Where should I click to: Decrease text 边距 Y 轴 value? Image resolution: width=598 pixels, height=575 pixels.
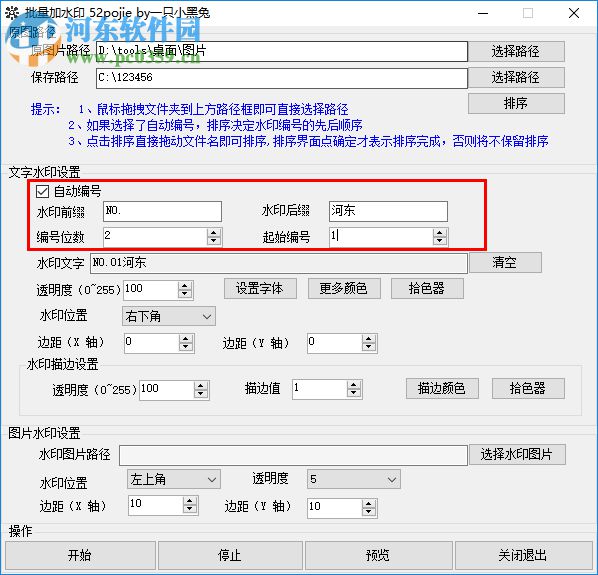coord(368,347)
